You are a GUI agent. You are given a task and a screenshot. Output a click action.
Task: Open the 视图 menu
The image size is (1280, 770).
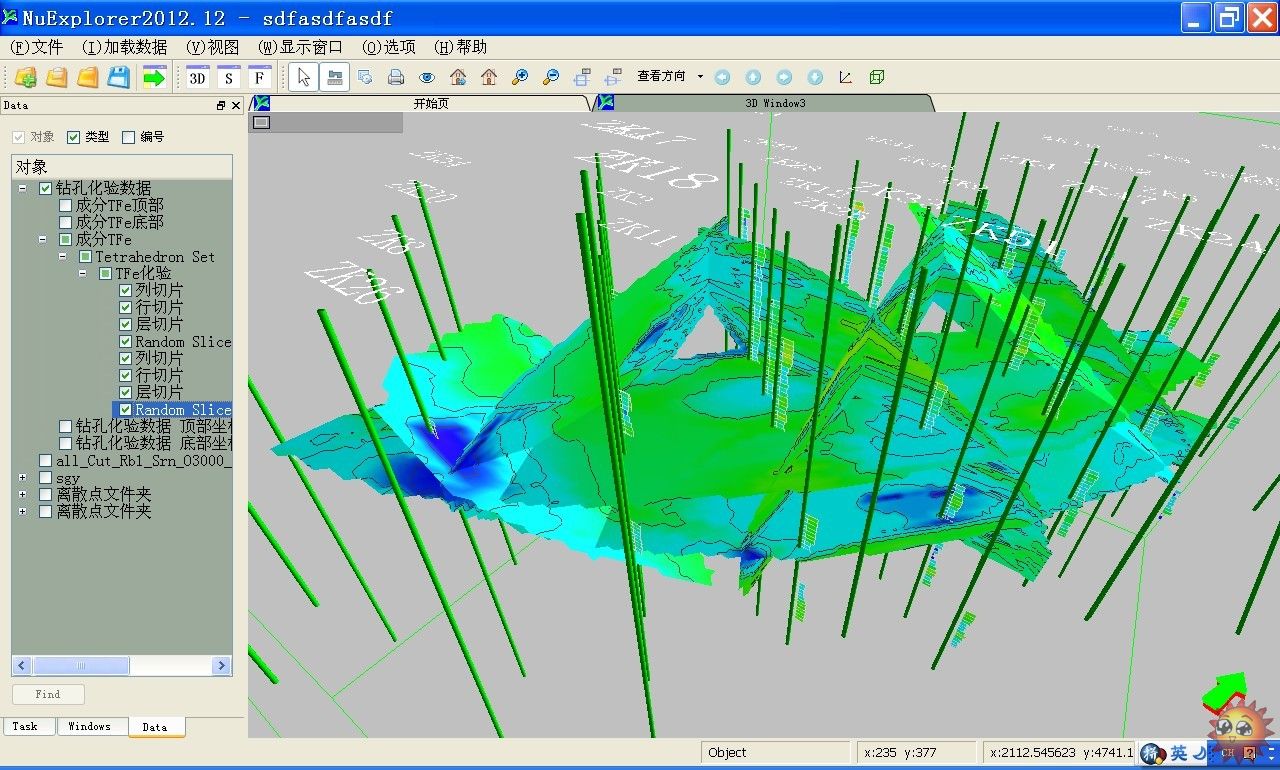coord(213,47)
